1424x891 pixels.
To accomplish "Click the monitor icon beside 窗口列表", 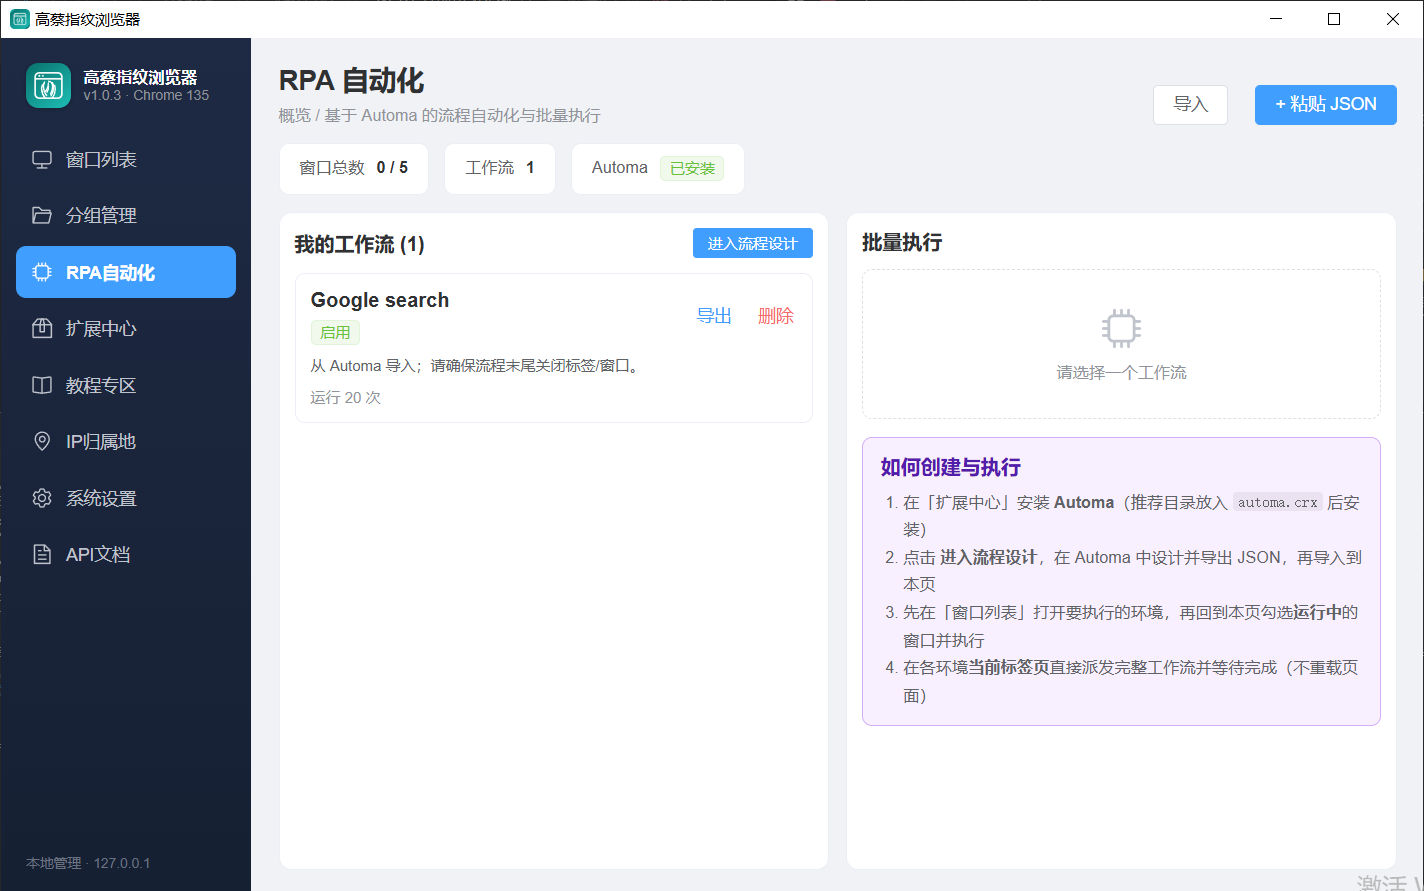I will [x=42, y=160].
